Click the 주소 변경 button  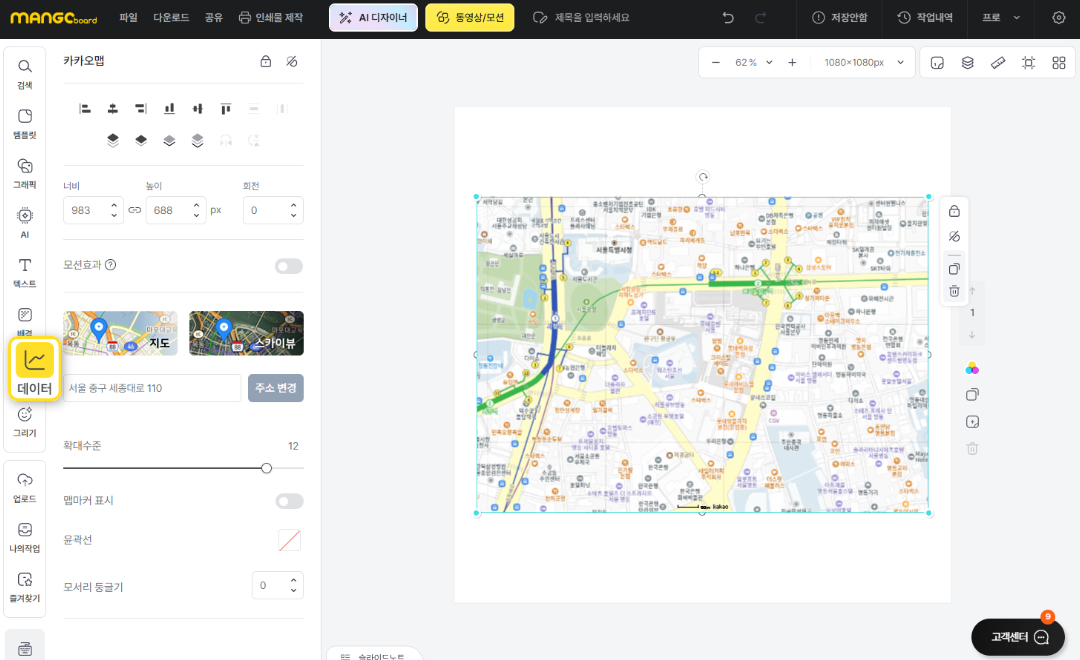[275, 388]
